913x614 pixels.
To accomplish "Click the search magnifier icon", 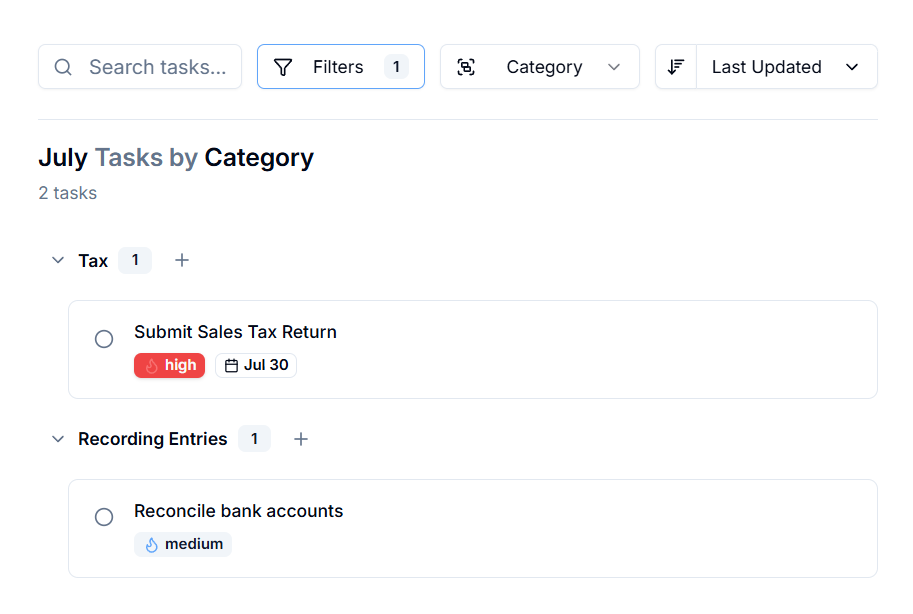I will (x=62, y=67).
